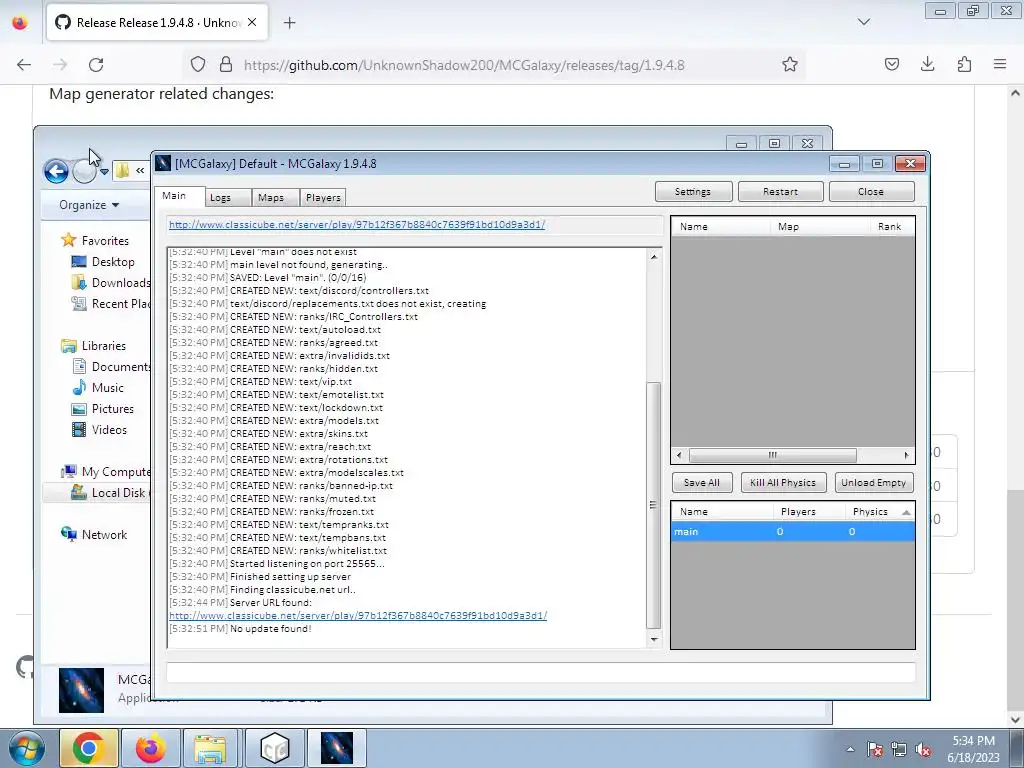Click MCGalaxy application thumbnail in details pane

click(81, 690)
